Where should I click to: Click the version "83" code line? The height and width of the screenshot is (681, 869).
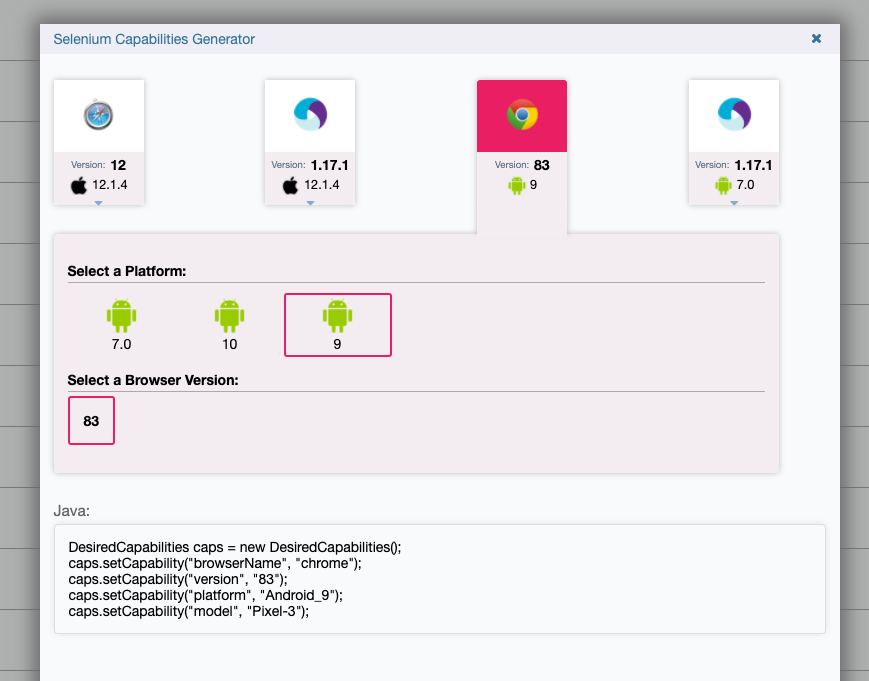point(178,580)
